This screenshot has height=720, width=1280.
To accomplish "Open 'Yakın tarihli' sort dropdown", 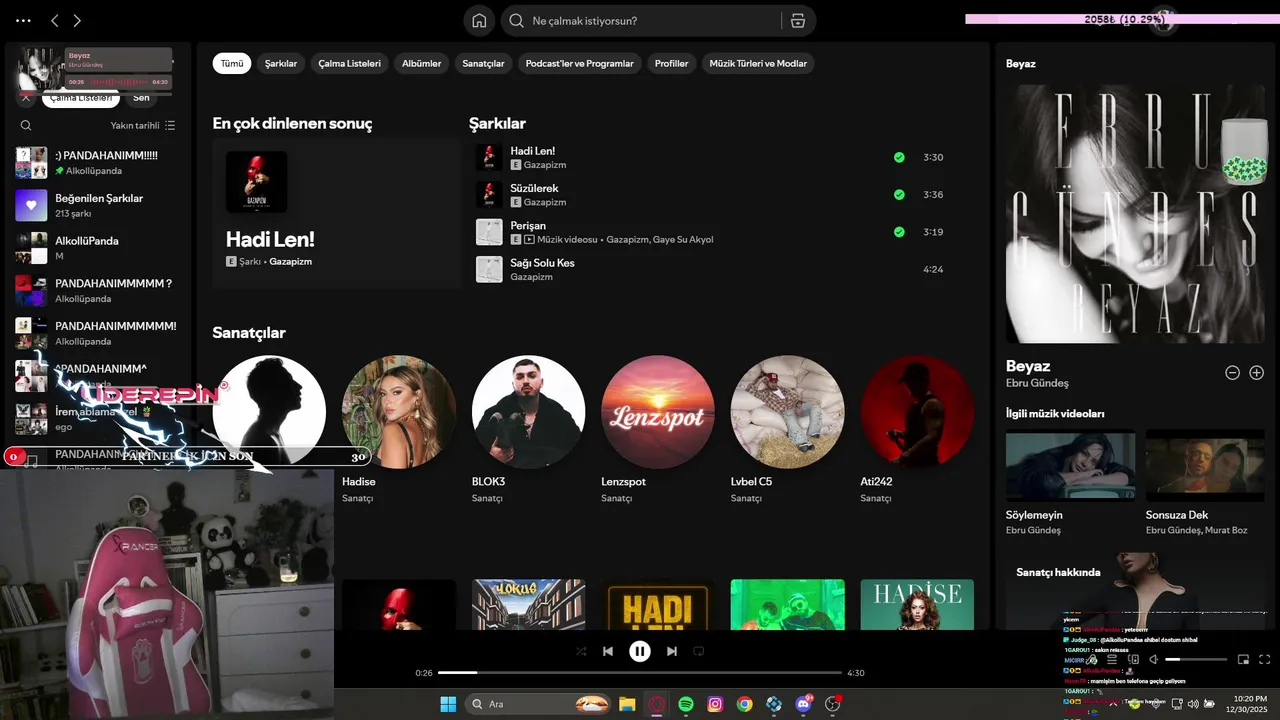I will point(143,125).
